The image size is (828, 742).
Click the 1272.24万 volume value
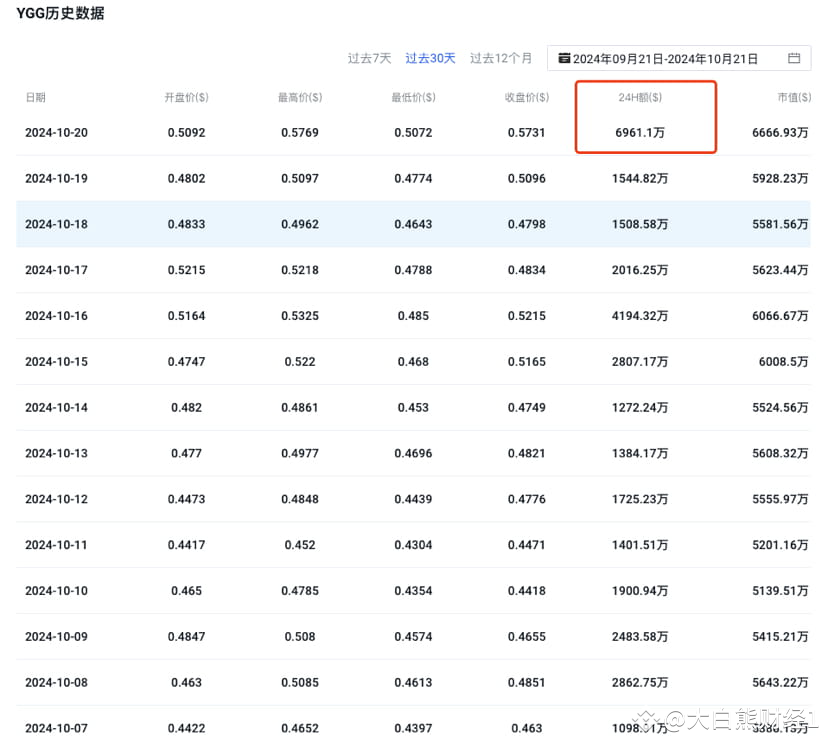click(x=640, y=408)
